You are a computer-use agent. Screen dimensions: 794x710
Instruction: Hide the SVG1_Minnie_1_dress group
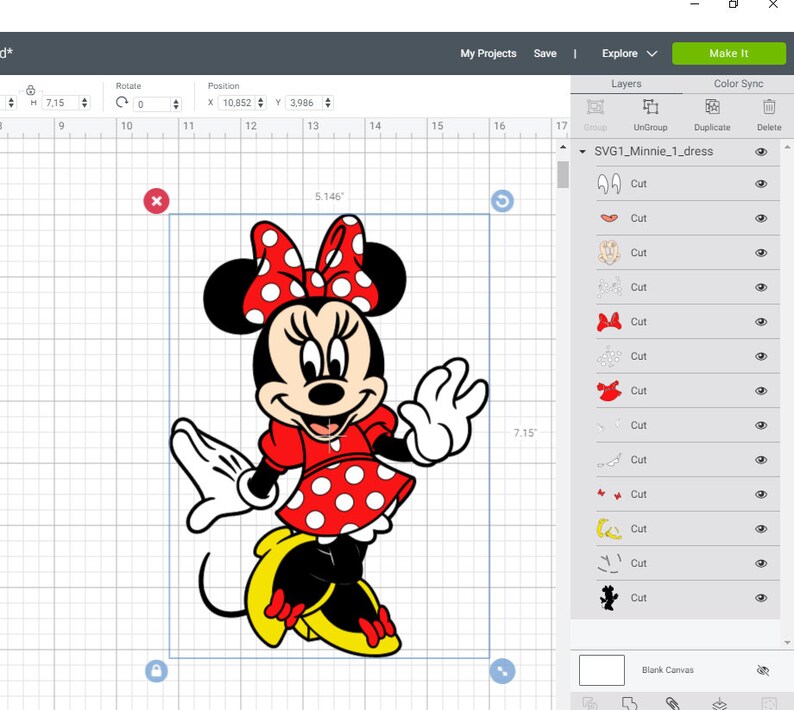point(761,152)
